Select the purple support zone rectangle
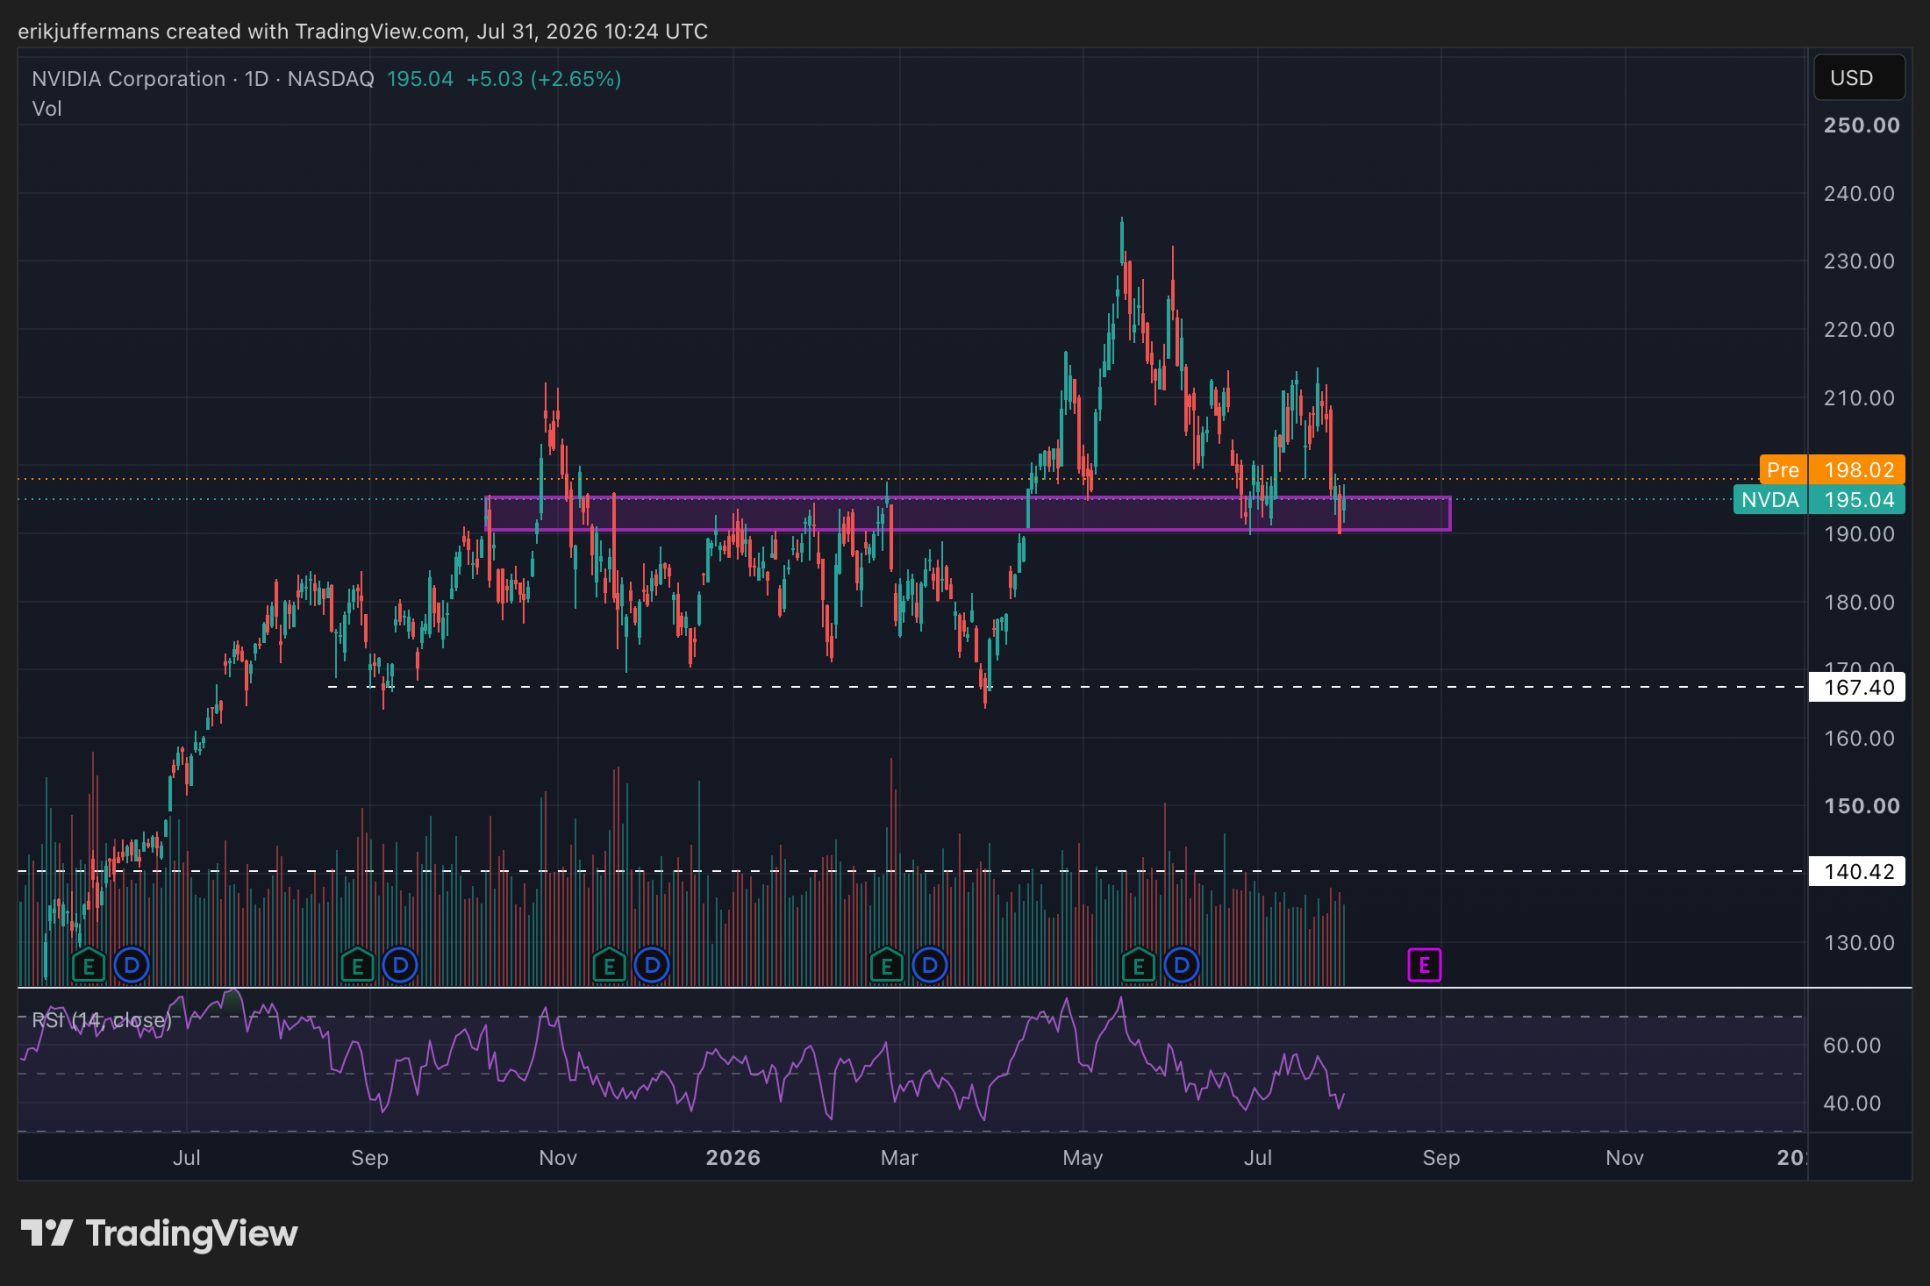 click(x=967, y=513)
